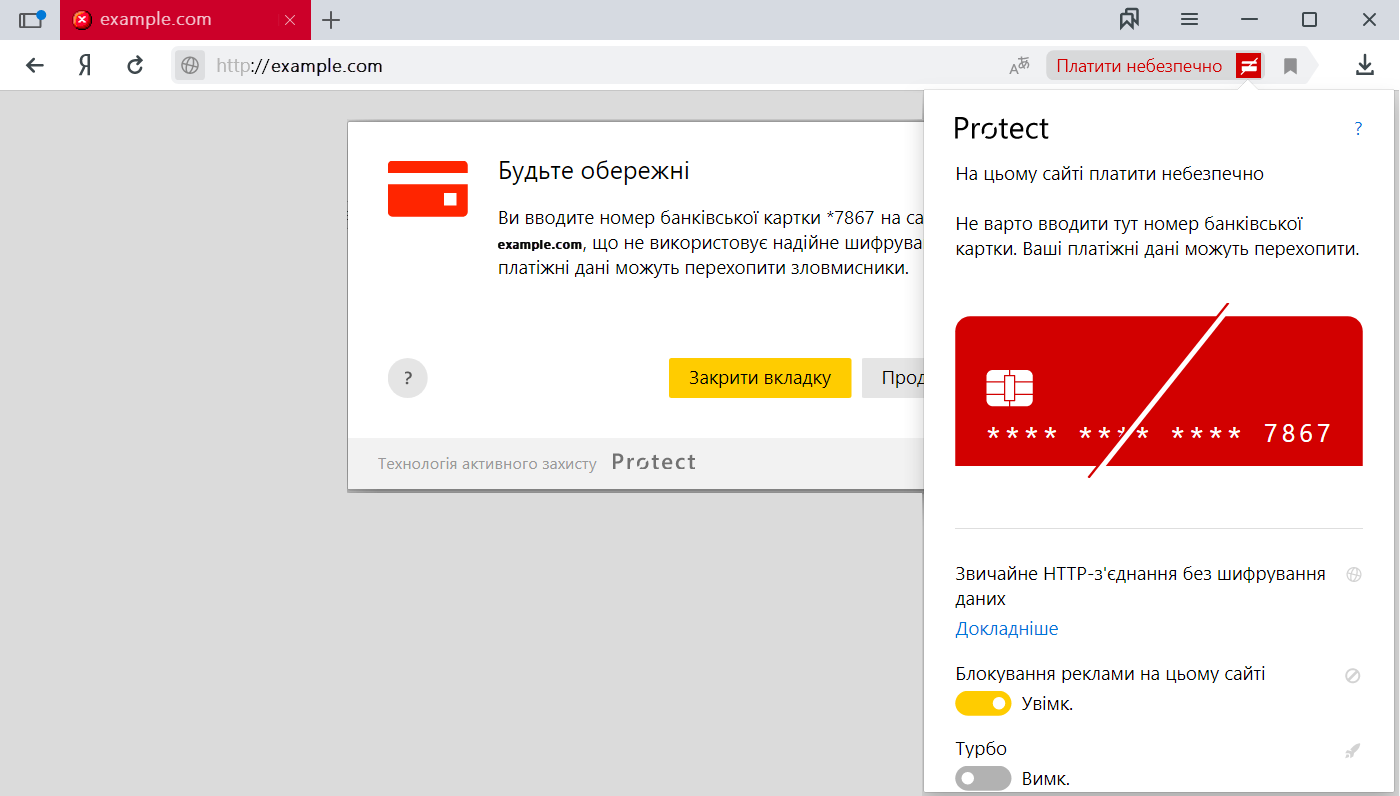Viewport: 1400px width, 796px height.
Task: Click the Protect logo in dialog footer
Action: click(x=654, y=462)
